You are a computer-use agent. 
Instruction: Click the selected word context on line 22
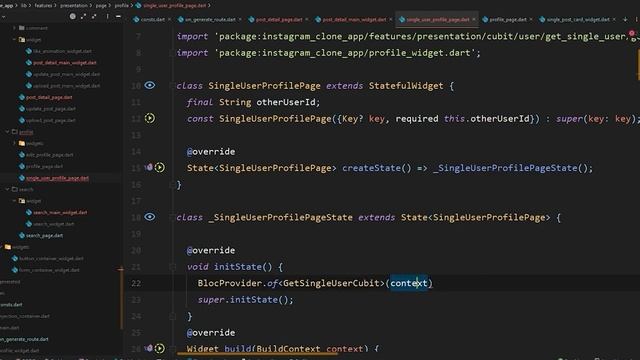tap(409, 283)
